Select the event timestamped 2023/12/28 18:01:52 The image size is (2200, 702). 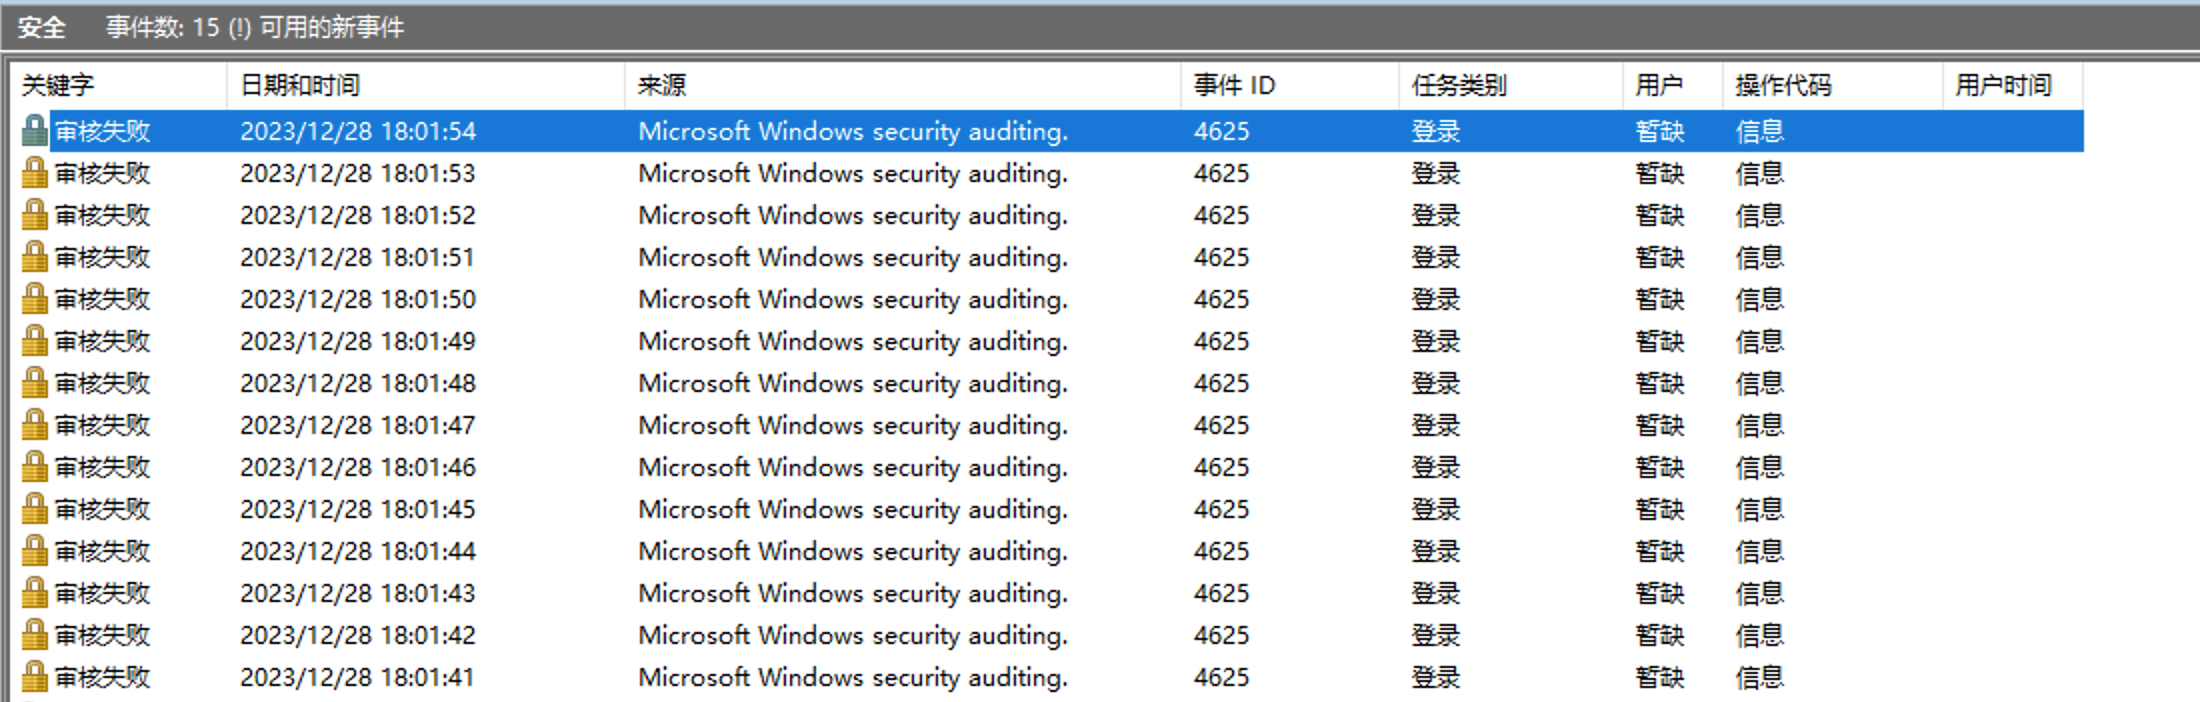tap(357, 215)
